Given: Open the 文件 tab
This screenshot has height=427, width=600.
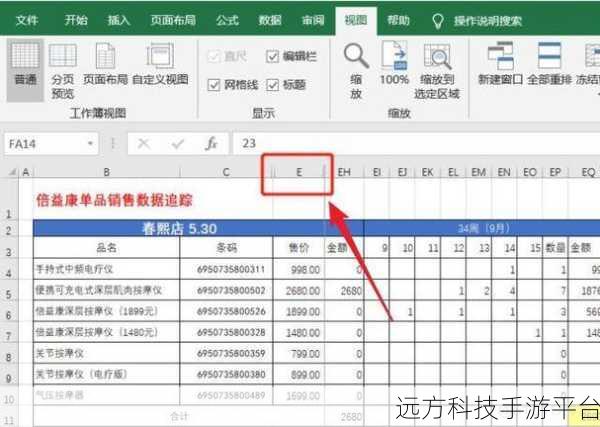Looking at the screenshot, I should (x=27, y=20).
